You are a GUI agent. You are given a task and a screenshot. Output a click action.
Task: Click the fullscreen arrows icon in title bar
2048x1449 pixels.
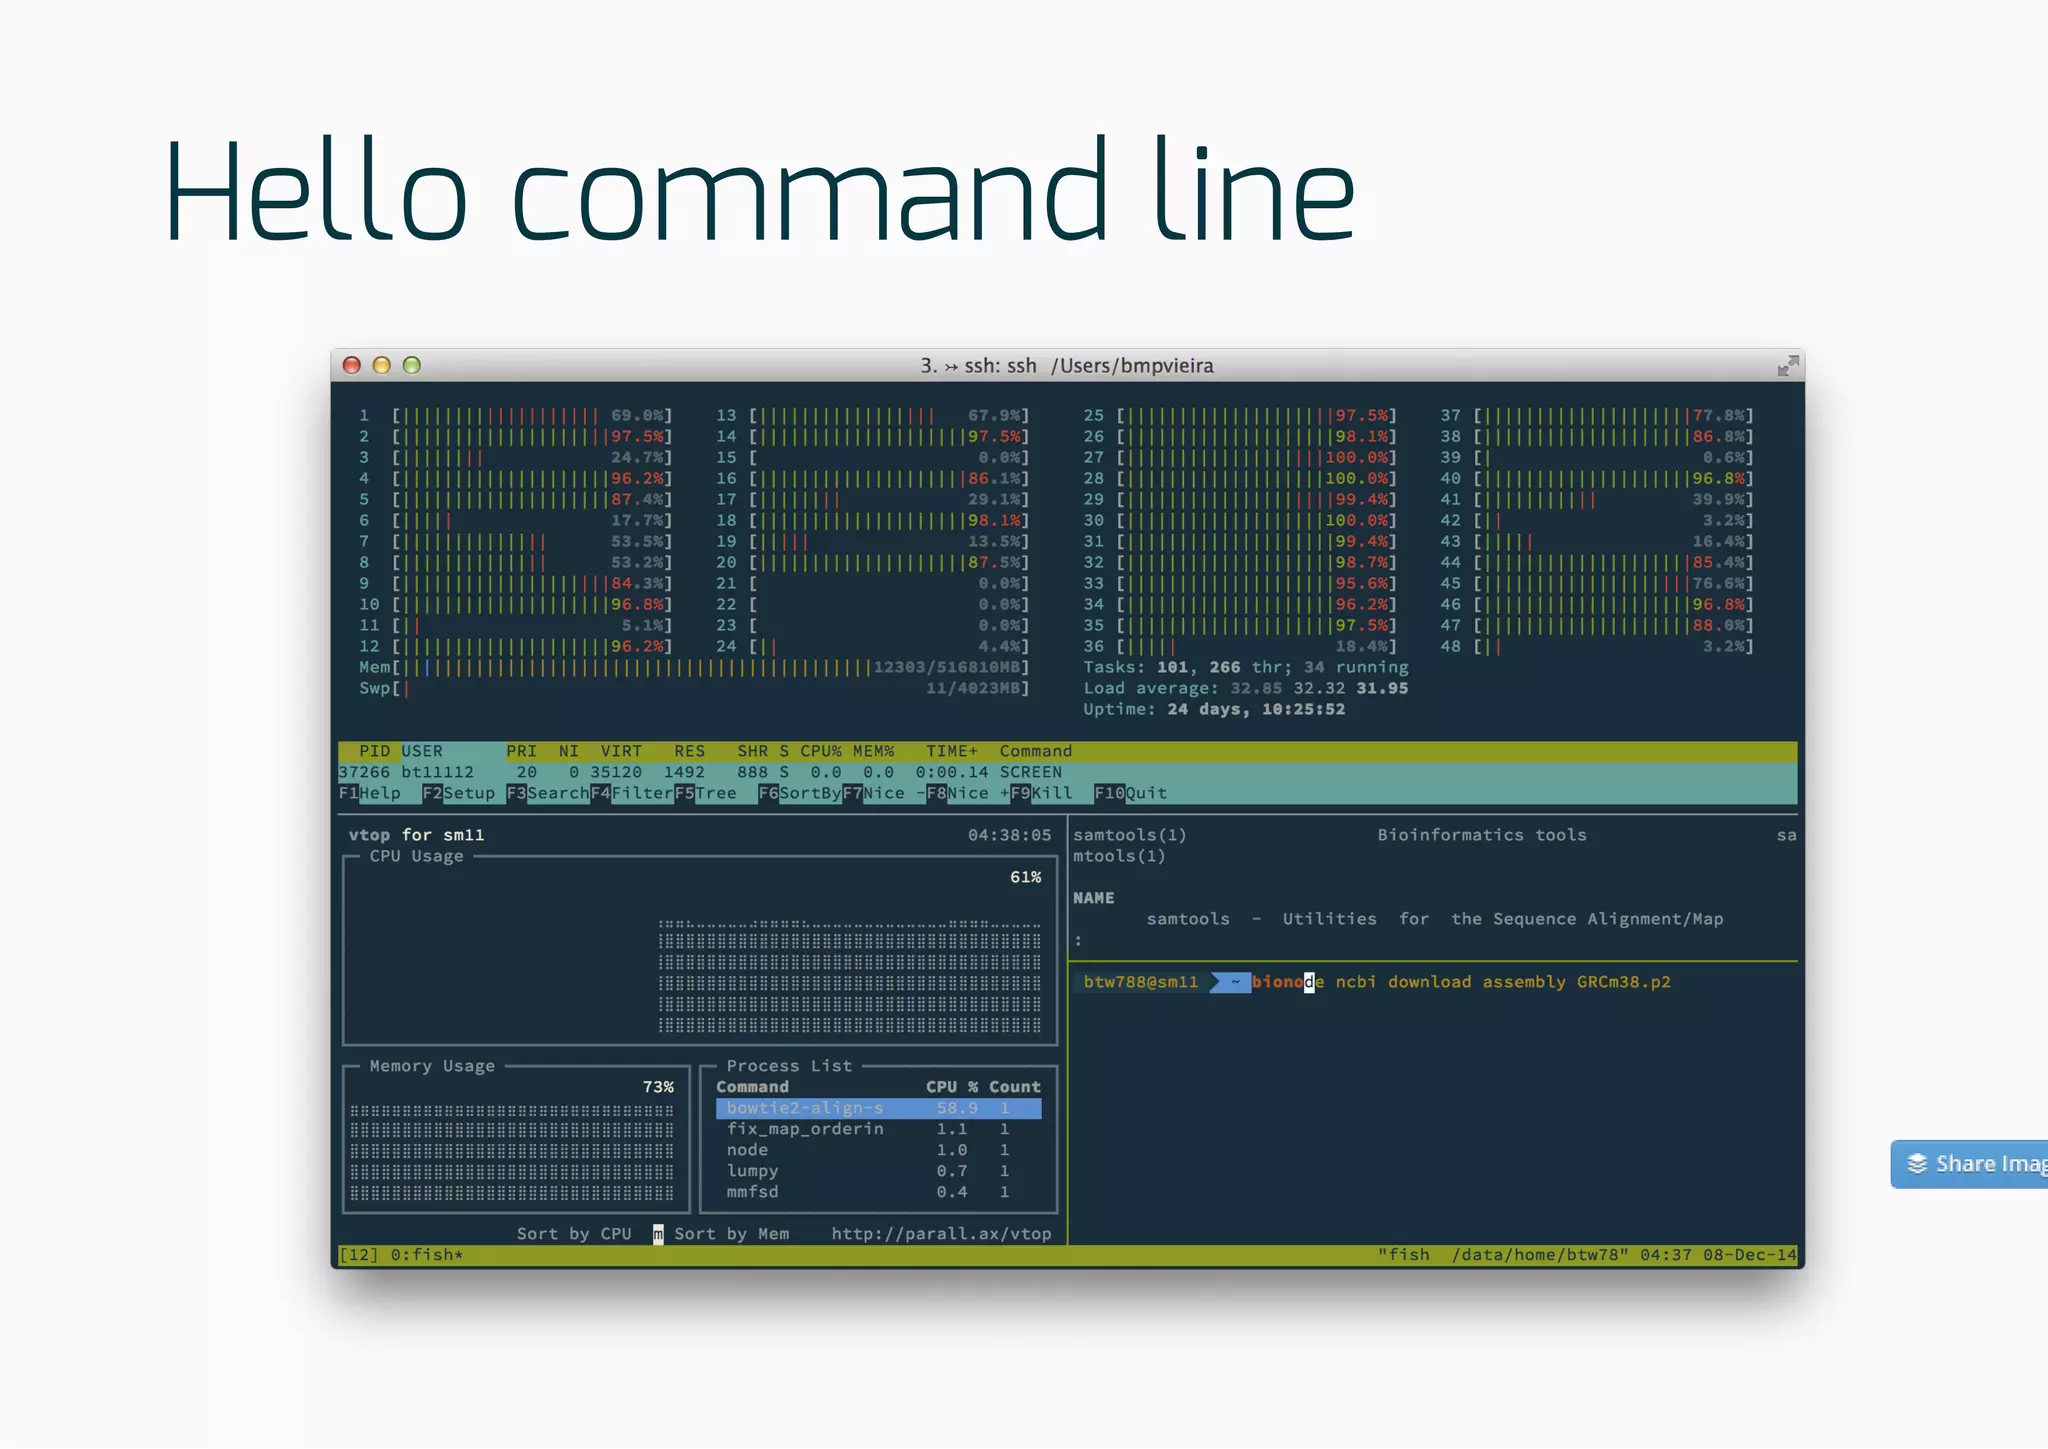coord(1788,366)
